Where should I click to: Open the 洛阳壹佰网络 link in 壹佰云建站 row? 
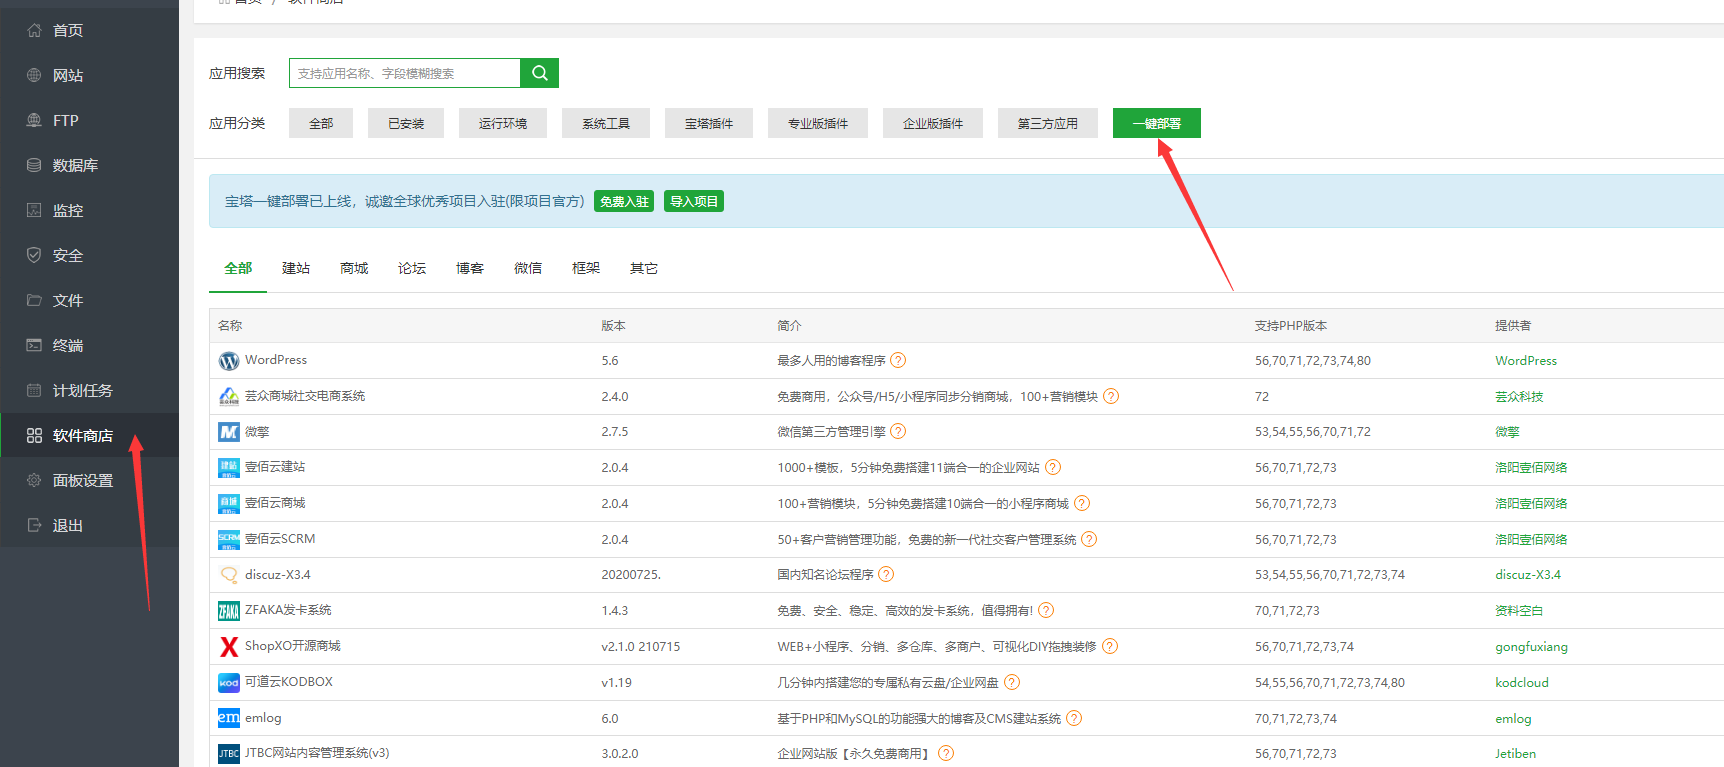1531,468
